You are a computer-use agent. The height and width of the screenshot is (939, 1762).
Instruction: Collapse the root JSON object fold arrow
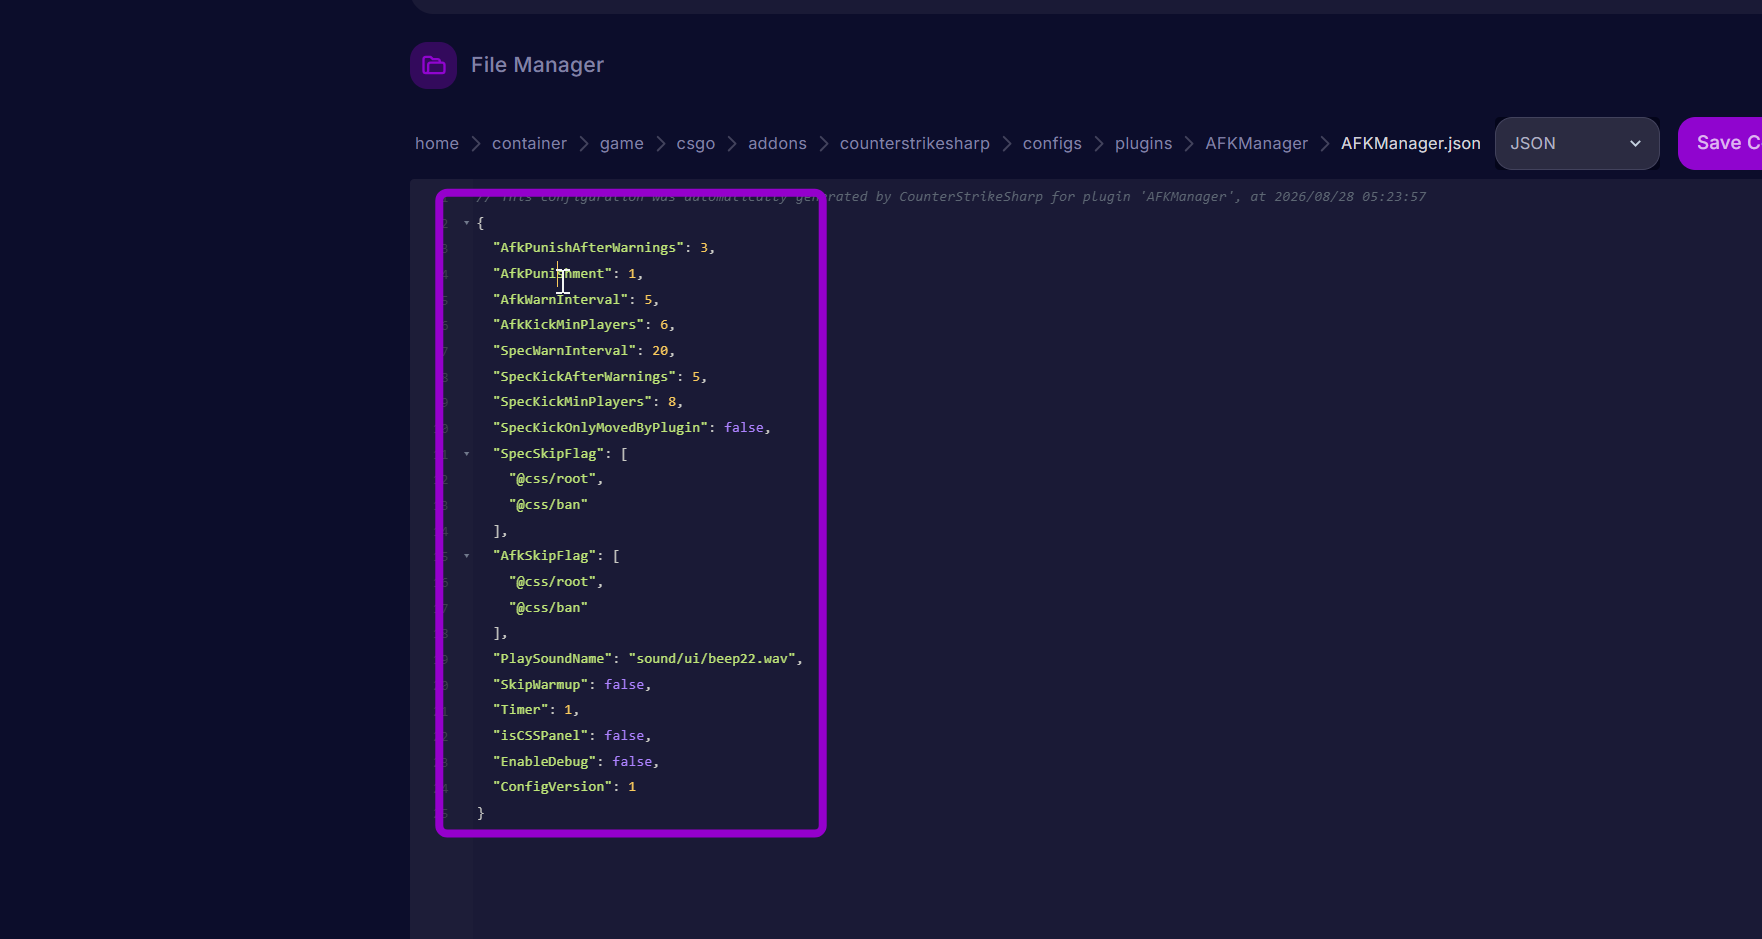(x=466, y=223)
